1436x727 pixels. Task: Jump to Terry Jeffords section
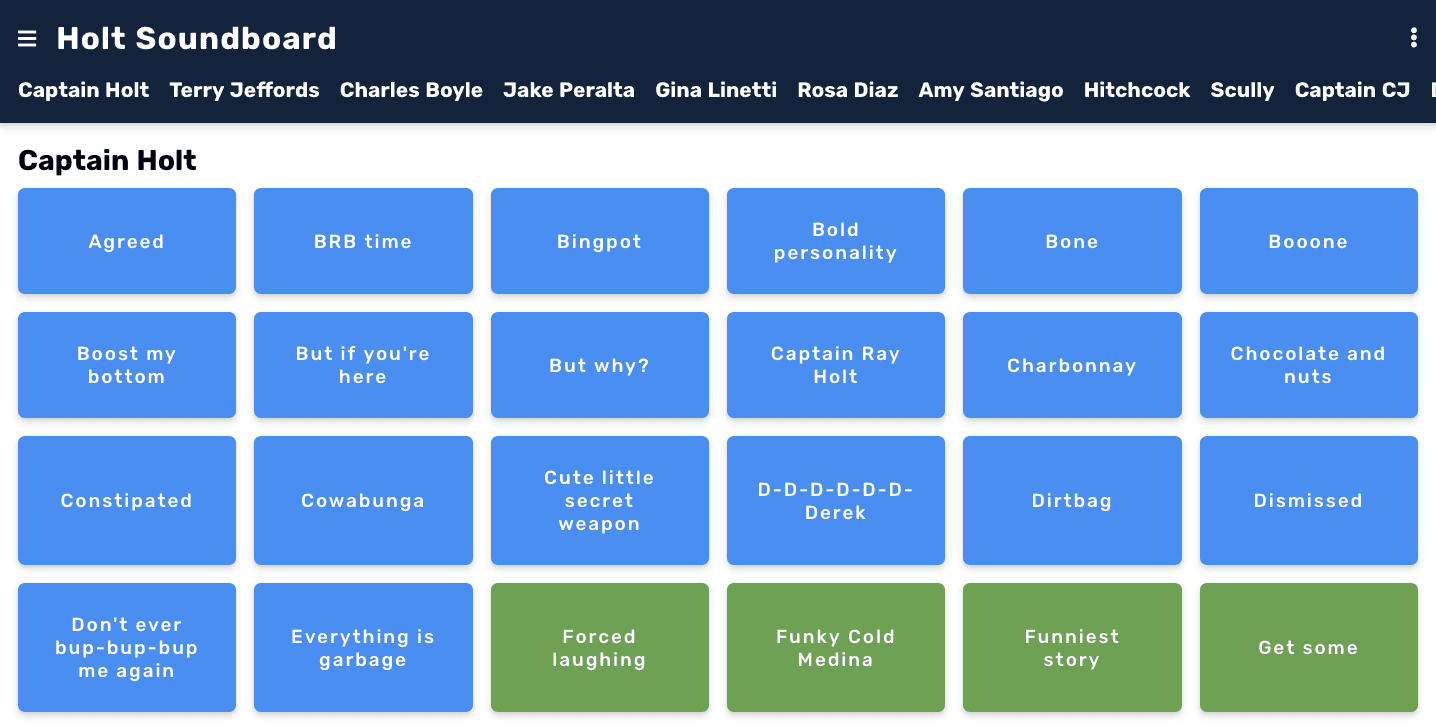point(244,90)
